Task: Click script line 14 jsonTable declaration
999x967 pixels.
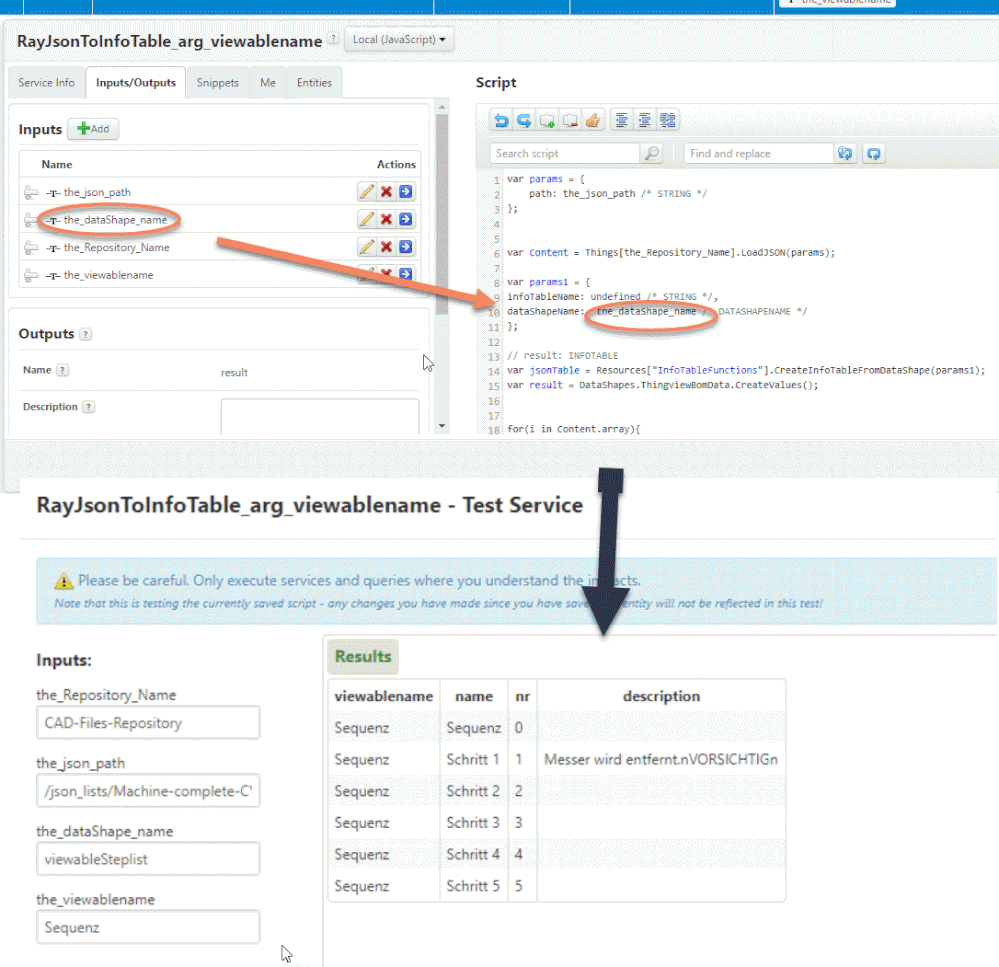Action: point(746,370)
